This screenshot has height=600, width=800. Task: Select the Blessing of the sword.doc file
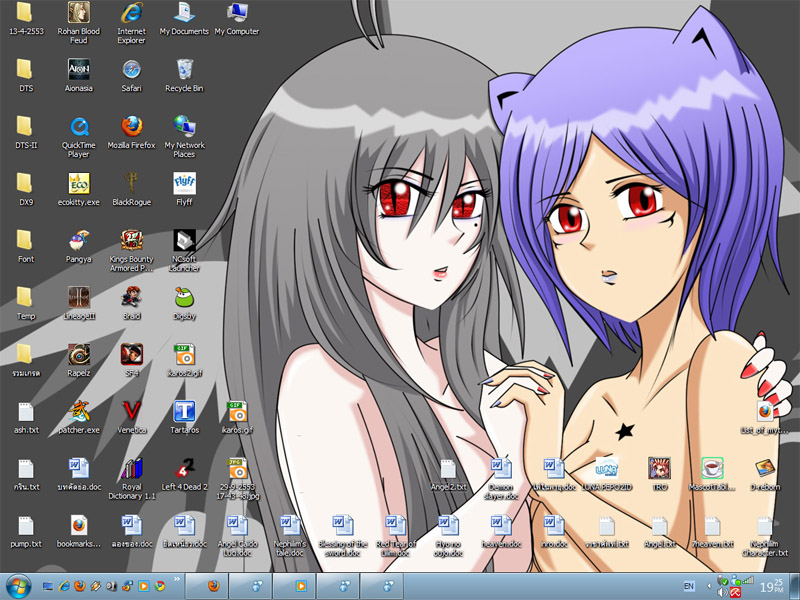[342, 536]
